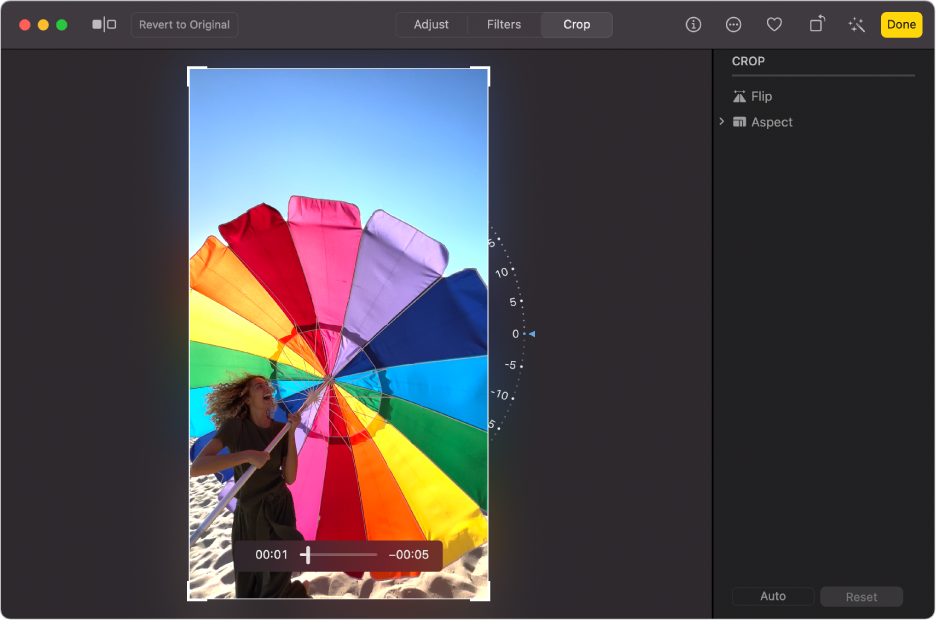Expand the Aspect disclosure arrow
The width and height of the screenshot is (936, 622).
[721, 122]
